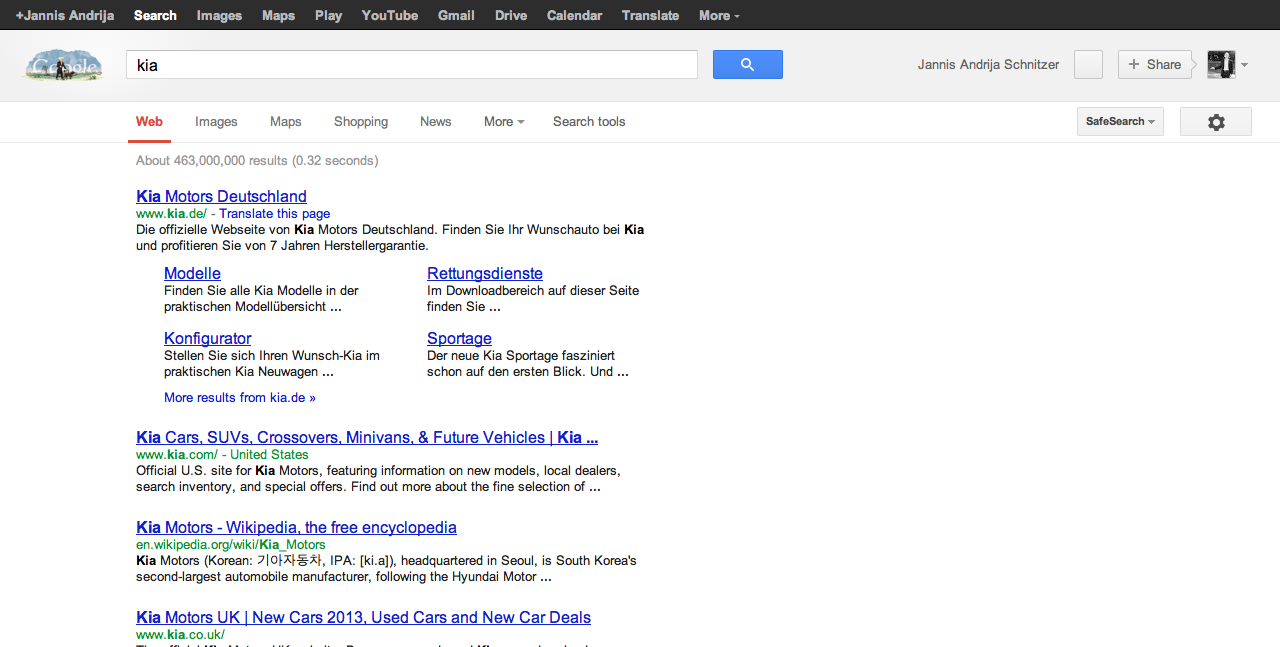
Task: Open the settings gear menu
Action: point(1216,122)
